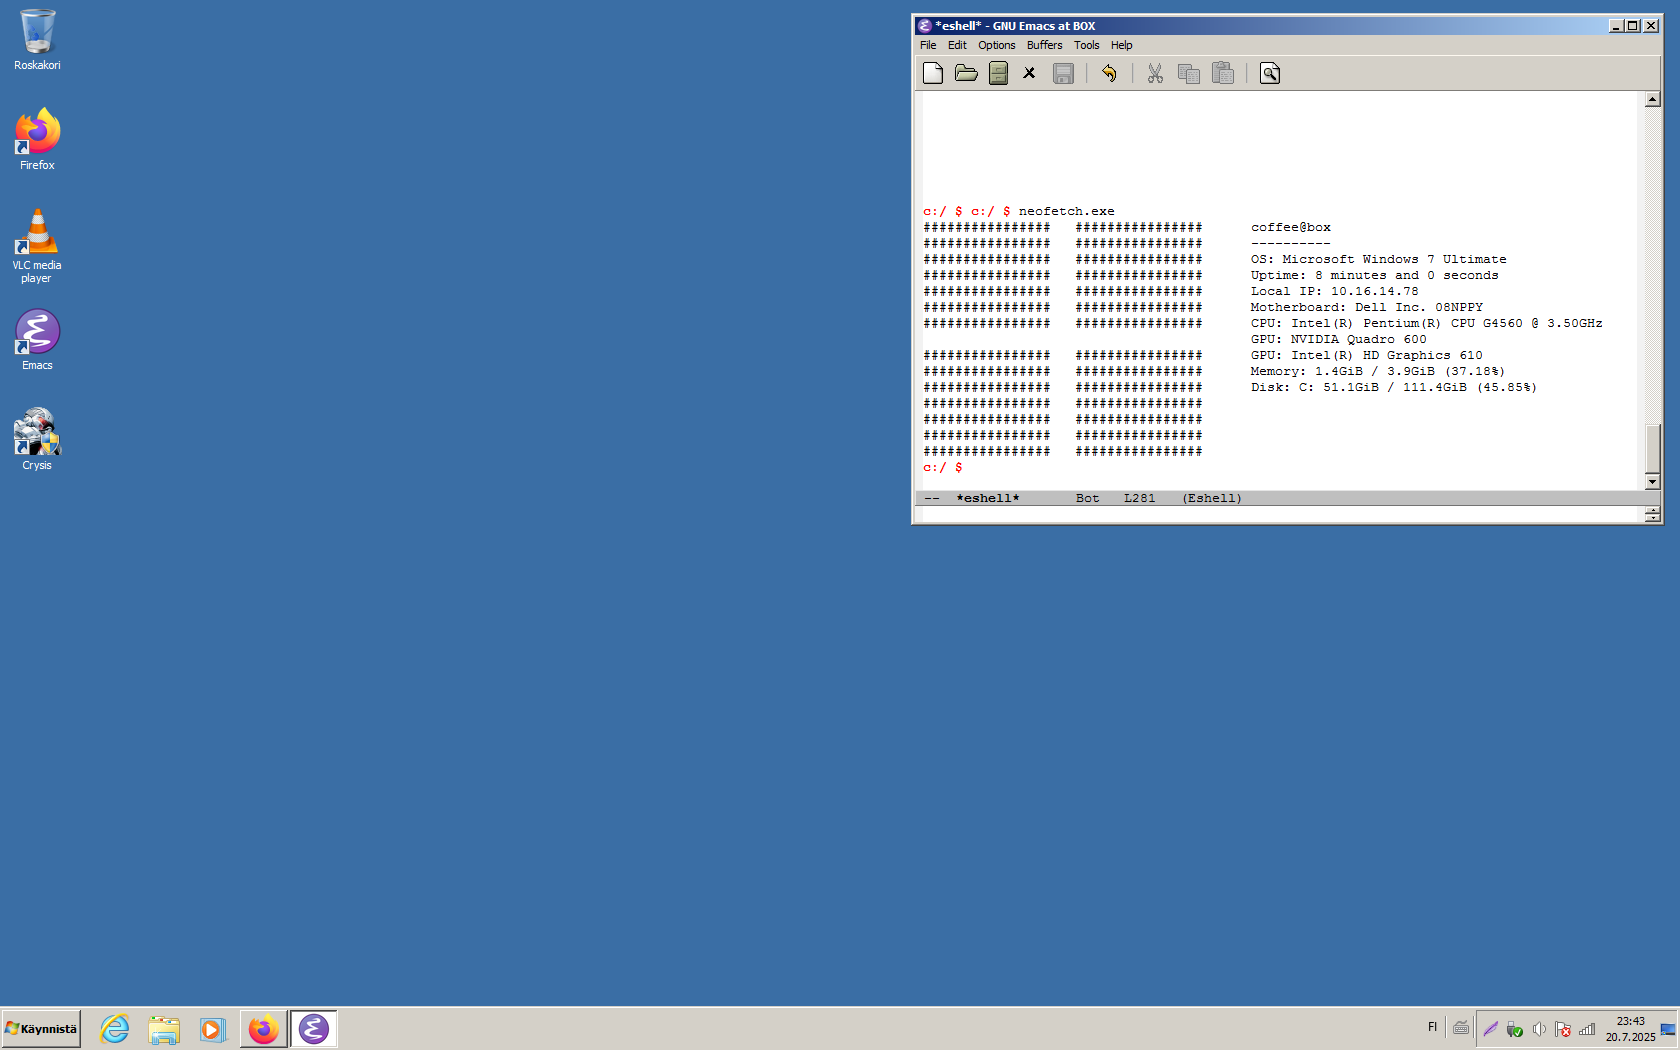Screen dimensions: 1680x1050
Task: Open the Buffers menu
Action: click(1044, 45)
